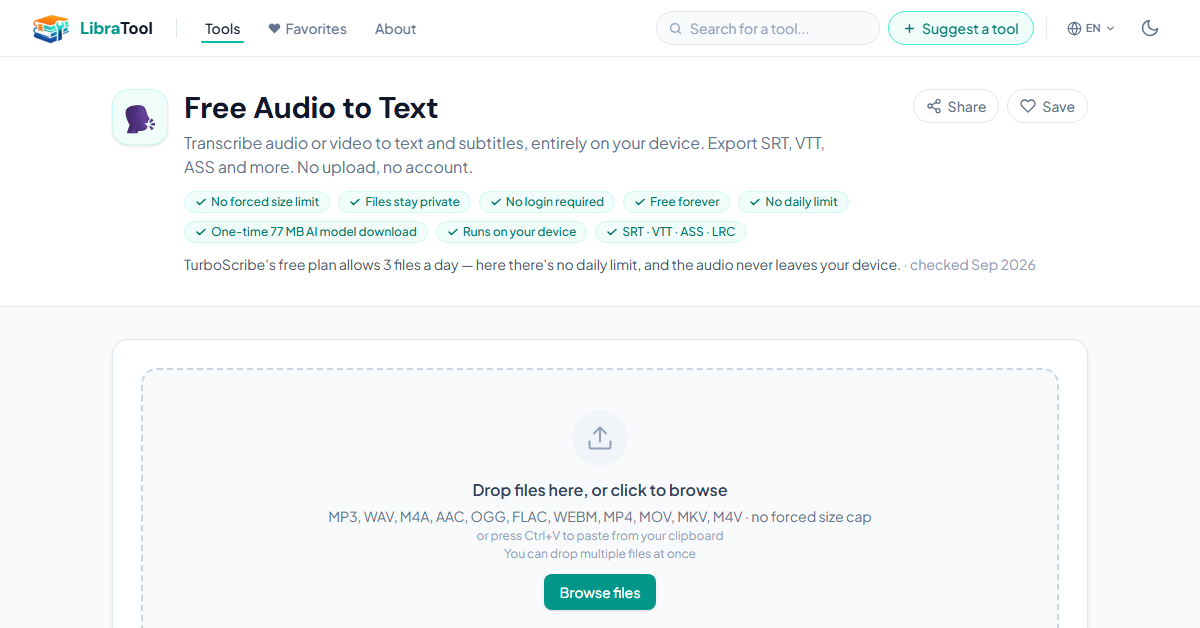Viewport: 1200px width, 628px height.
Task: Open the About page
Action: [x=395, y=29]
